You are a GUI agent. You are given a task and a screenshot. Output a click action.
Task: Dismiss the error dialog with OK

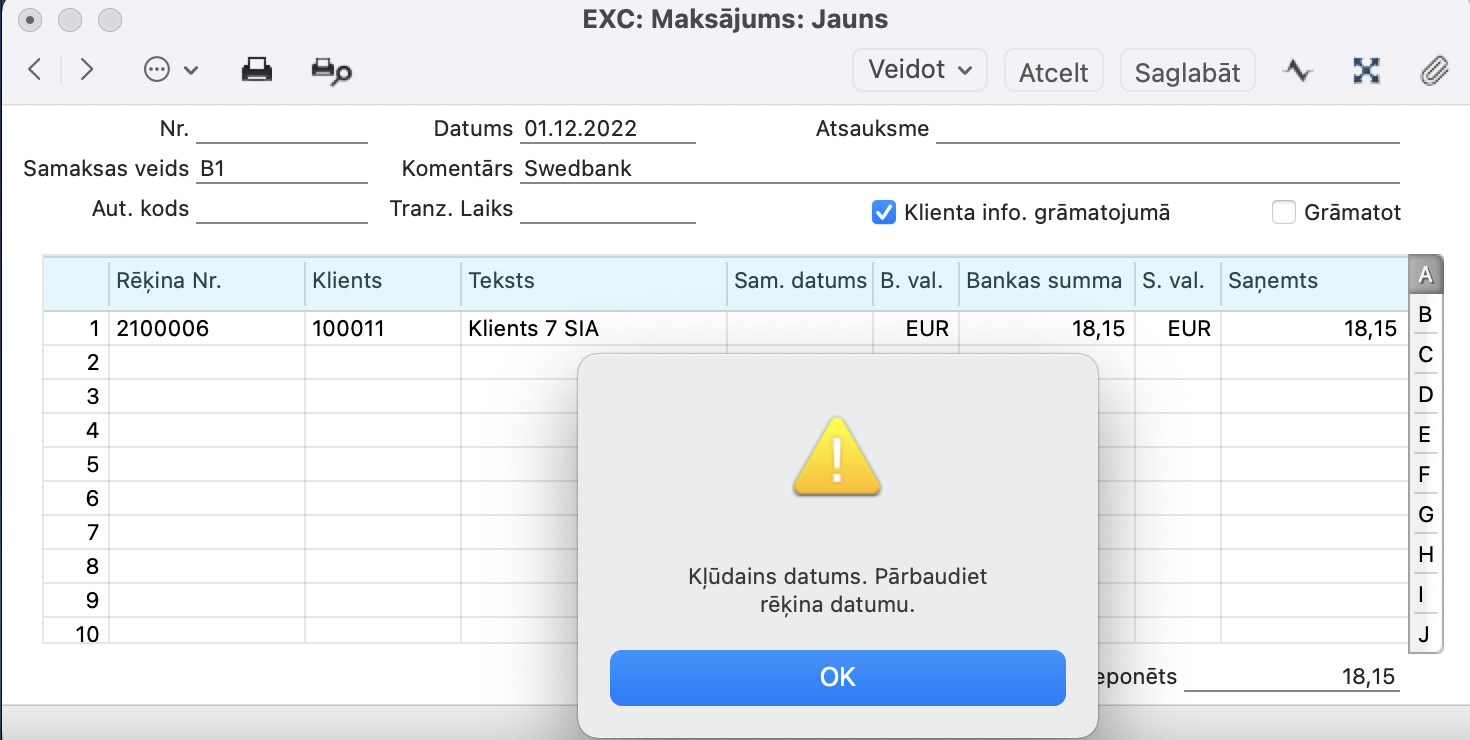(x=837, y=677)
